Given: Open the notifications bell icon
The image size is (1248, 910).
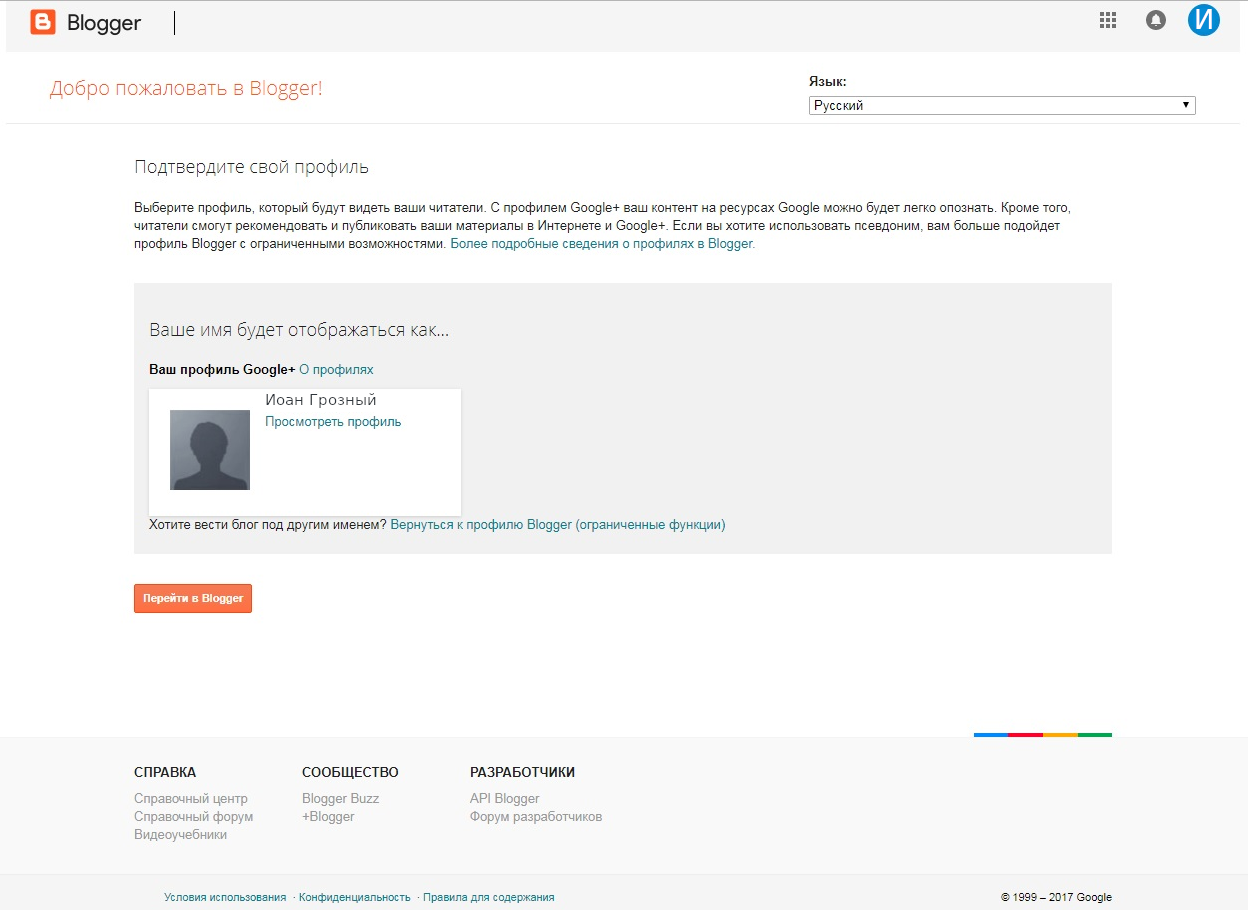Looking at the screenshot, I should [1156, 20].
